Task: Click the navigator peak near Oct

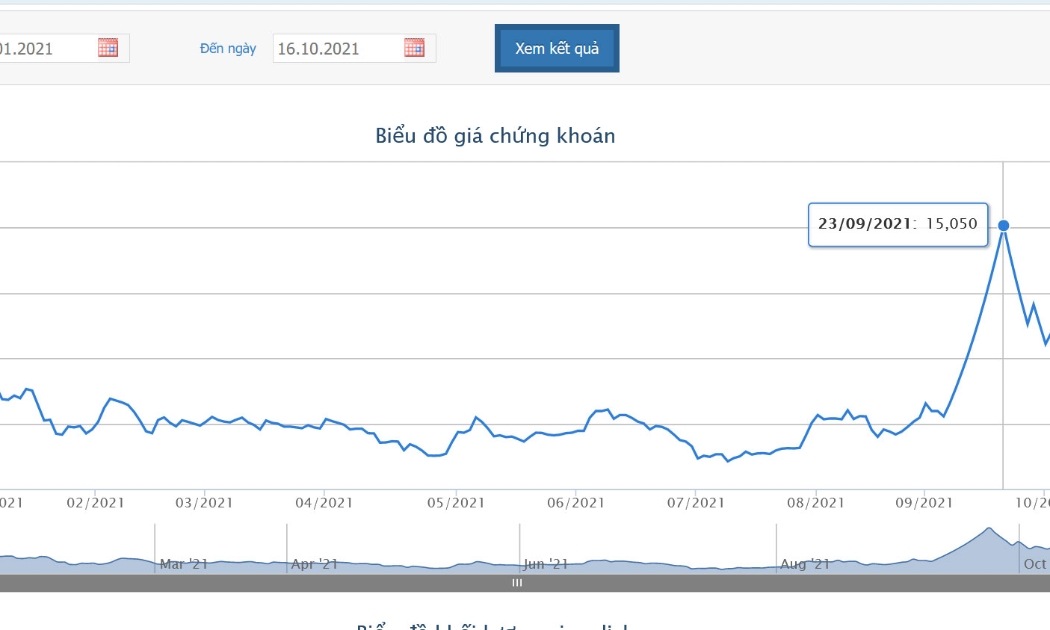Action: (x=988, y=530)
